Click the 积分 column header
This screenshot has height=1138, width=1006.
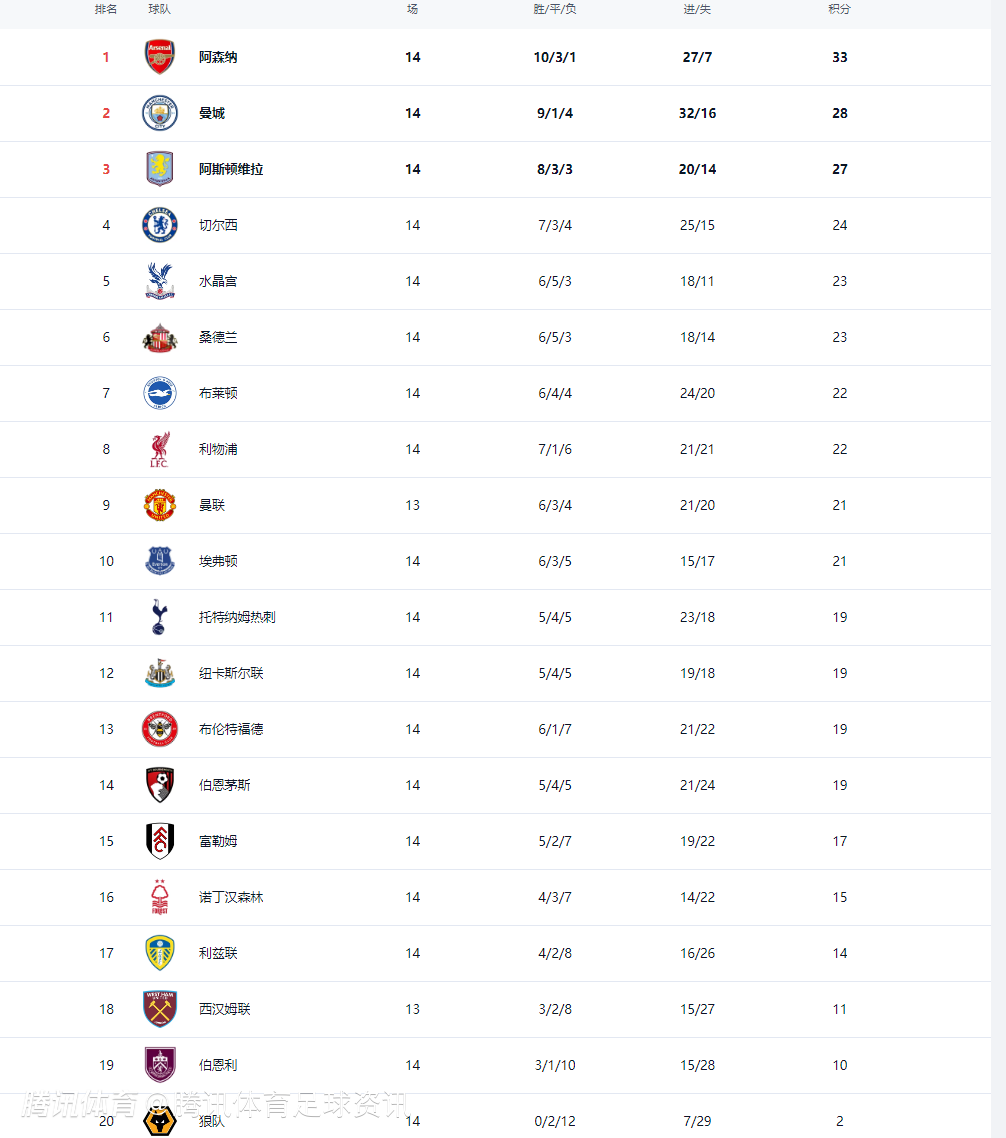pos(840,9)
